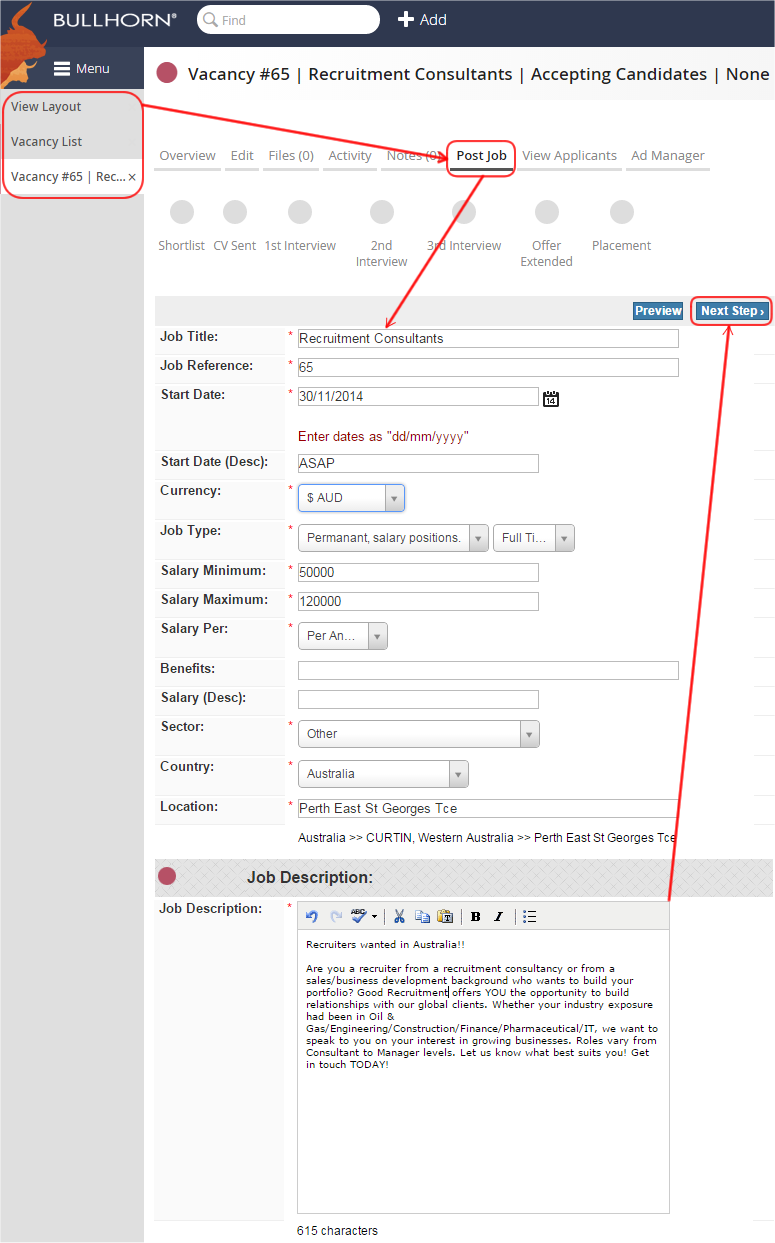Switch to the Overview tab
The height and width of the screenshot is (1243, 775).
click(188, 156)
